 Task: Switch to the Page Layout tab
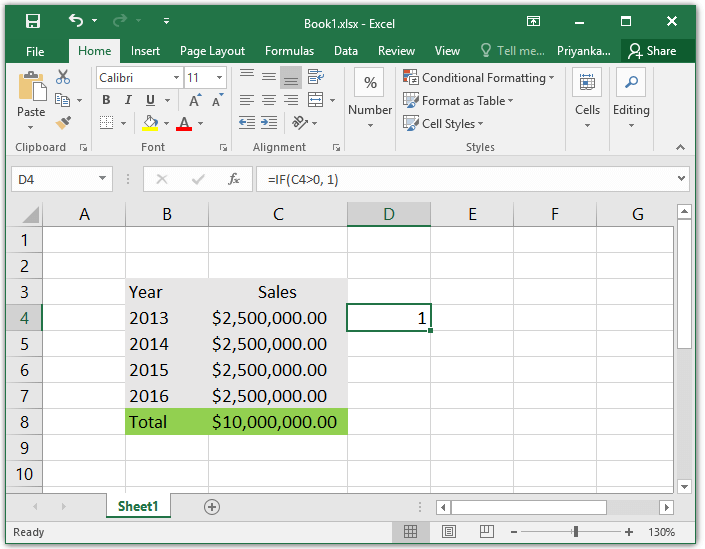212,51
